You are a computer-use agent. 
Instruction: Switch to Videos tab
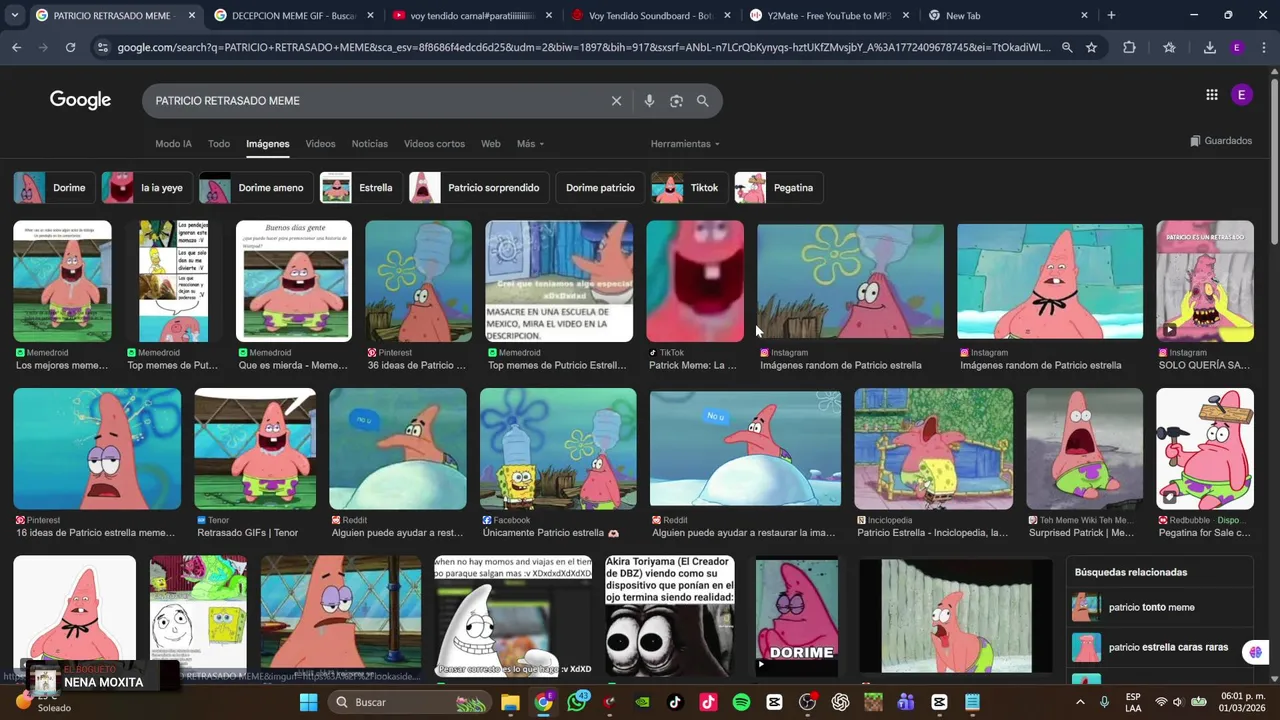coord(320,144)
